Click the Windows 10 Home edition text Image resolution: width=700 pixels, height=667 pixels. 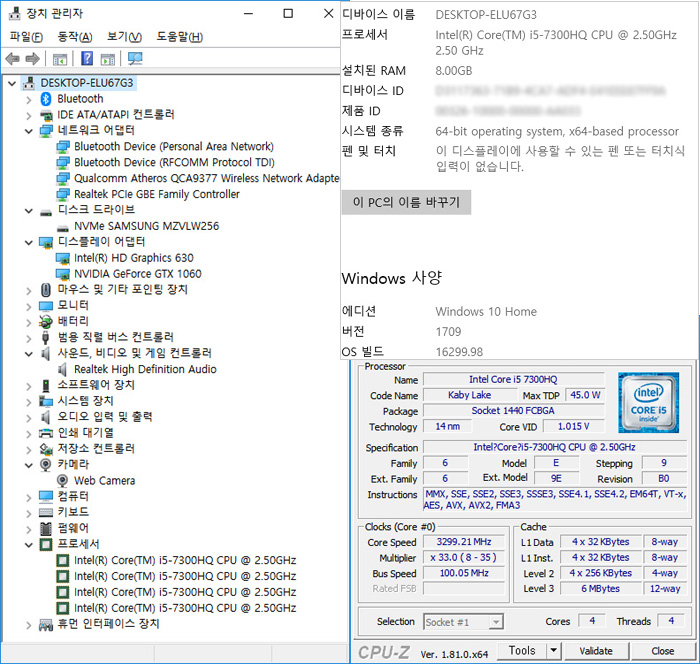click(486, 312)
